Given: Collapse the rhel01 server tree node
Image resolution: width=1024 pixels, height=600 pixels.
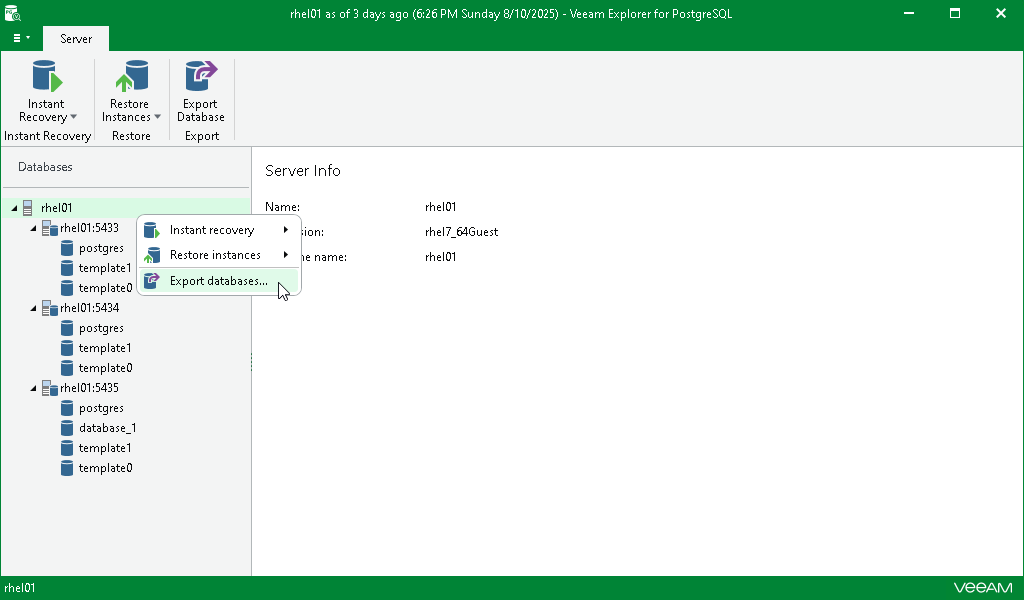Looking at the screenshot, I should [x=14, y=208].
